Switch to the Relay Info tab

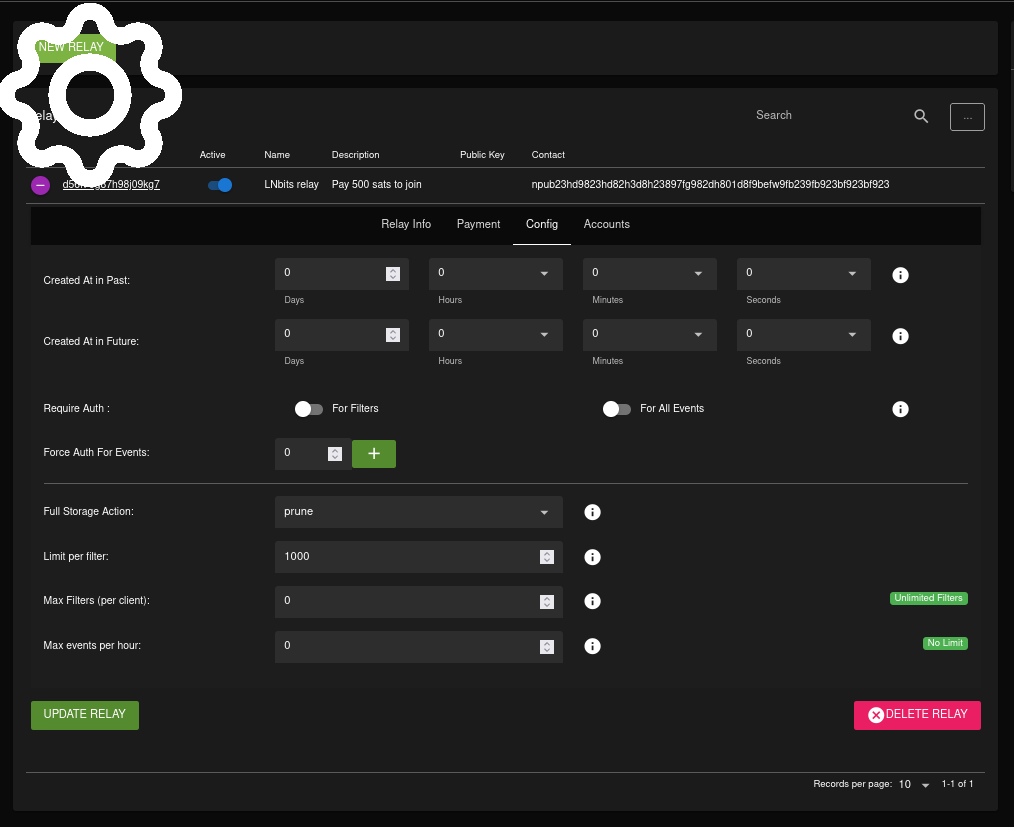pyautogui.click(x=406, y=224)
